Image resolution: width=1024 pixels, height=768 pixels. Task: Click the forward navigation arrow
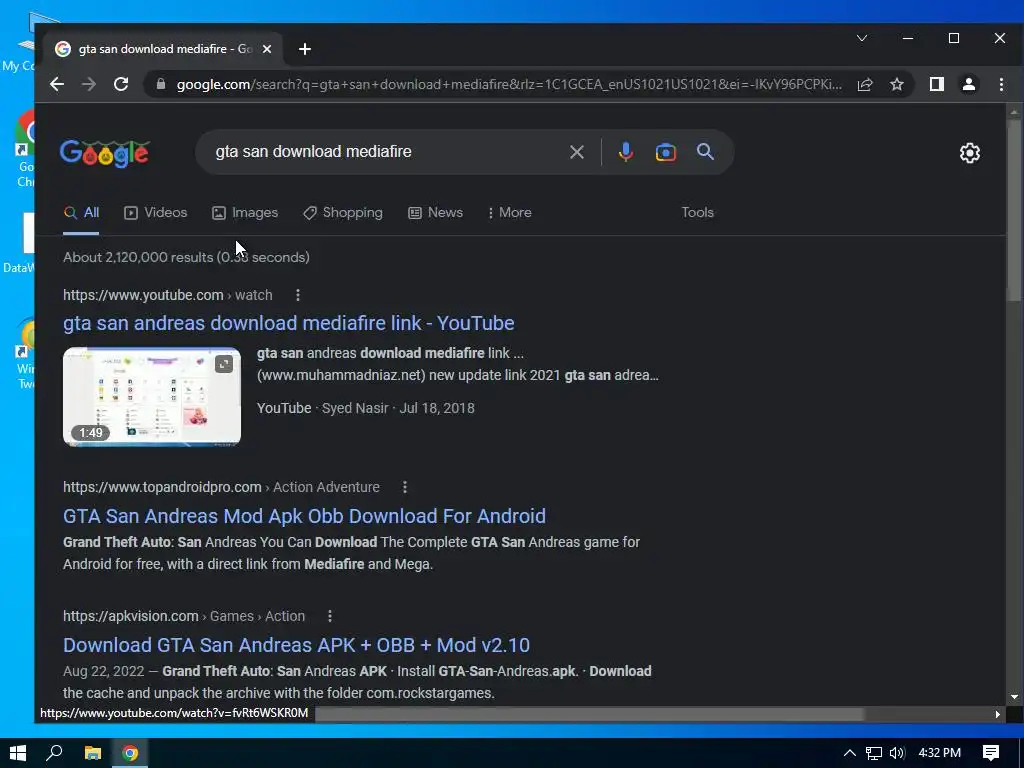click(89, 84)
